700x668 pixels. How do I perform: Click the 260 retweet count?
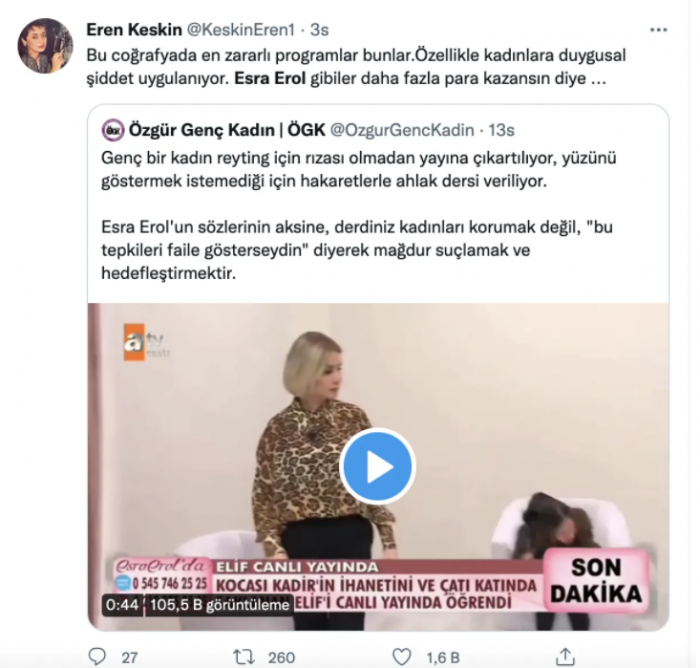(281, 657)
